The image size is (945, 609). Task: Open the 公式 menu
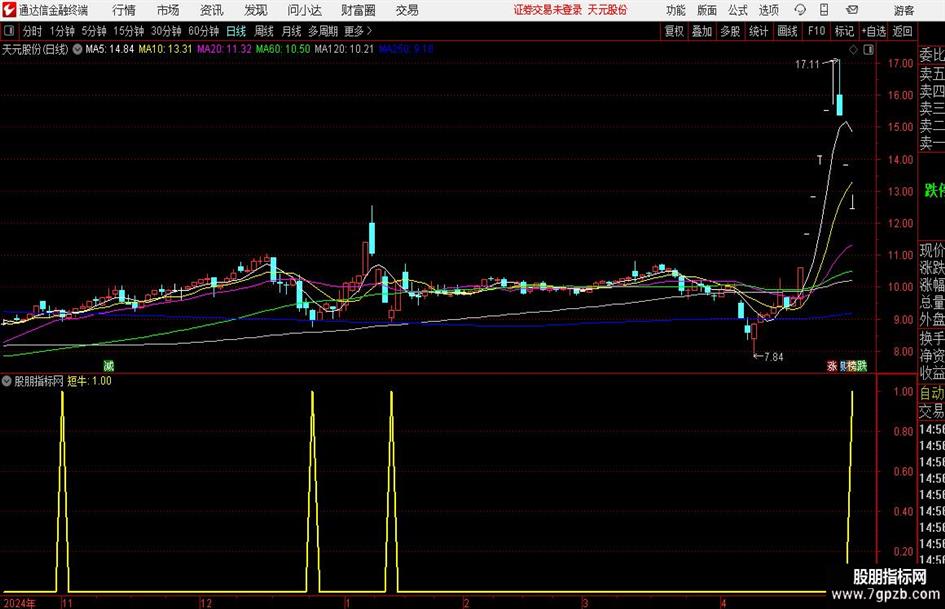pos(738,10)
